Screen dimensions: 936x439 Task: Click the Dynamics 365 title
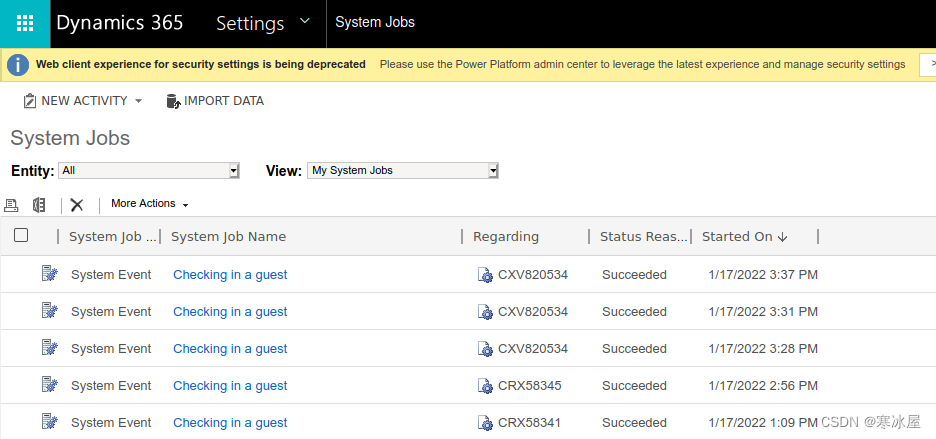tap(119, 23)
